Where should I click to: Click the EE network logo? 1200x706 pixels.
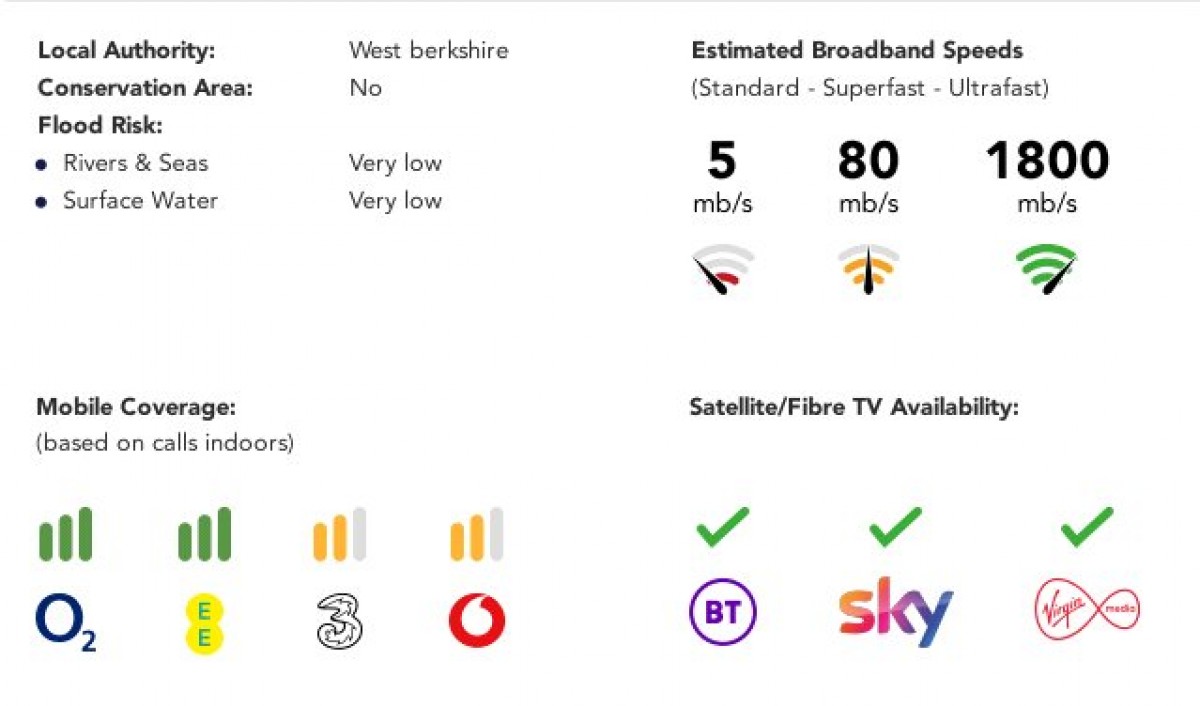point(204,623)
